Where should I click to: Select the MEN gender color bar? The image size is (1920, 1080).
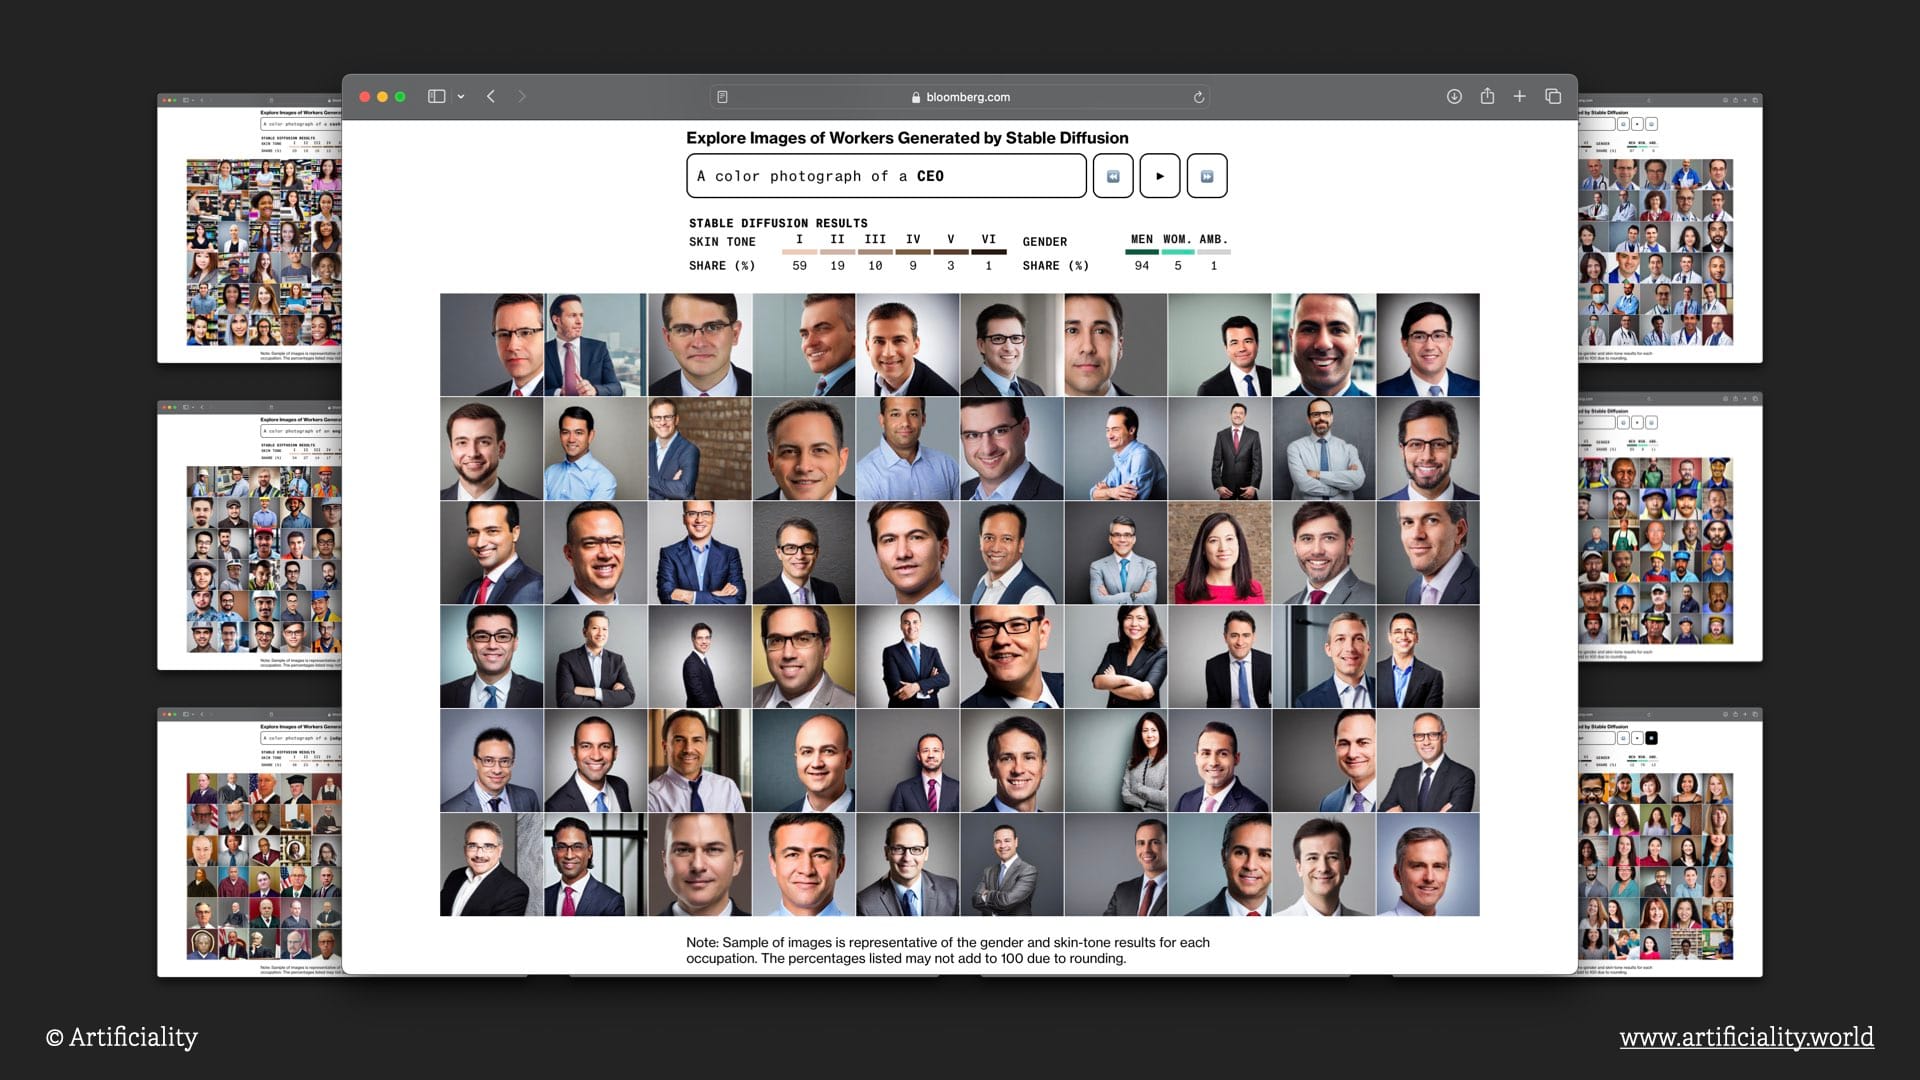[x=1141, y=252]
